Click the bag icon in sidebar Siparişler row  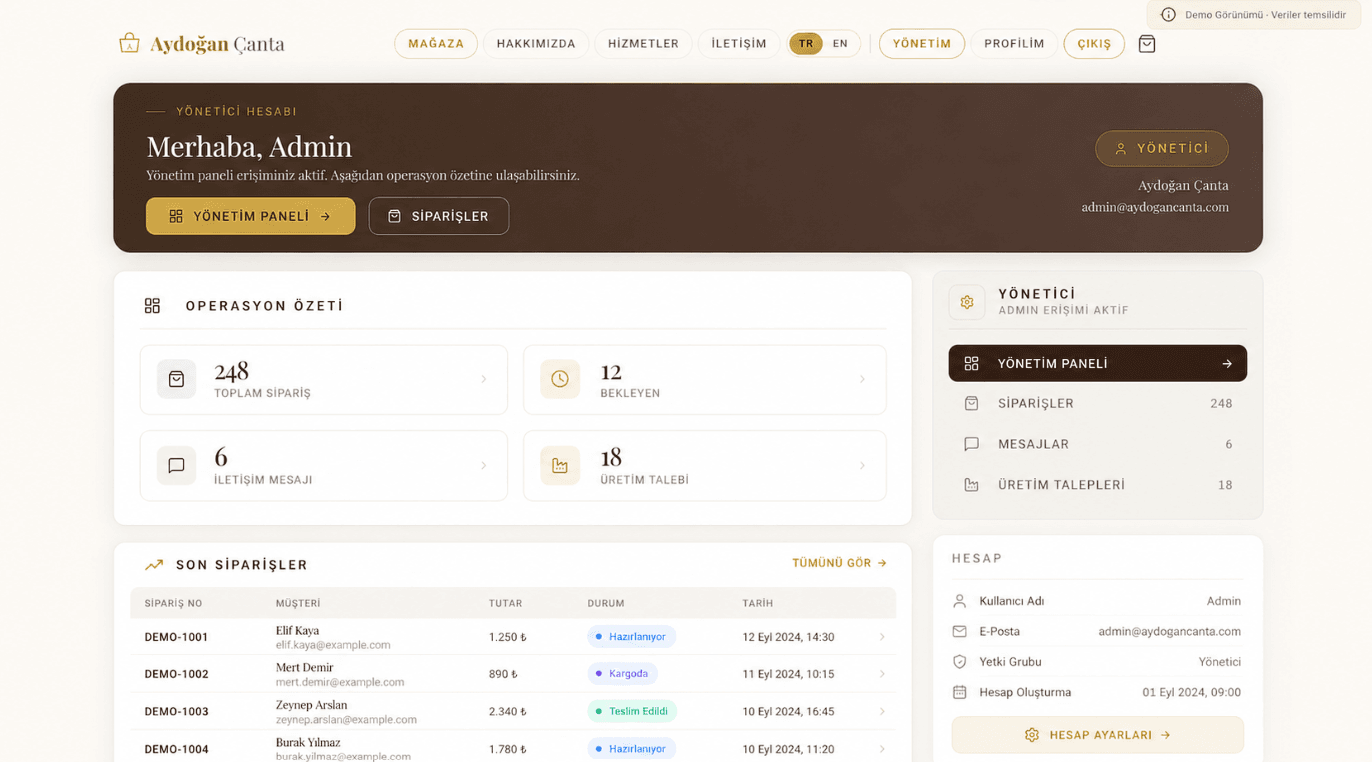971,404
